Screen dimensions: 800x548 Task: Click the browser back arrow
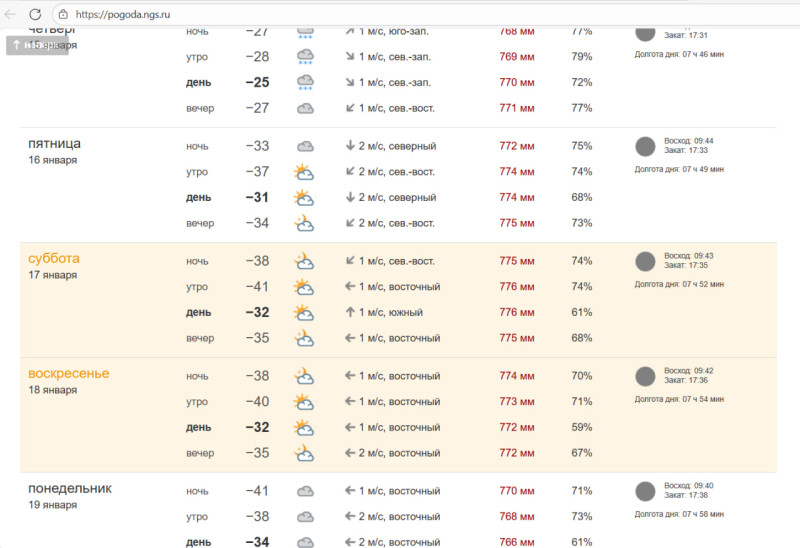tap(11, 14)
